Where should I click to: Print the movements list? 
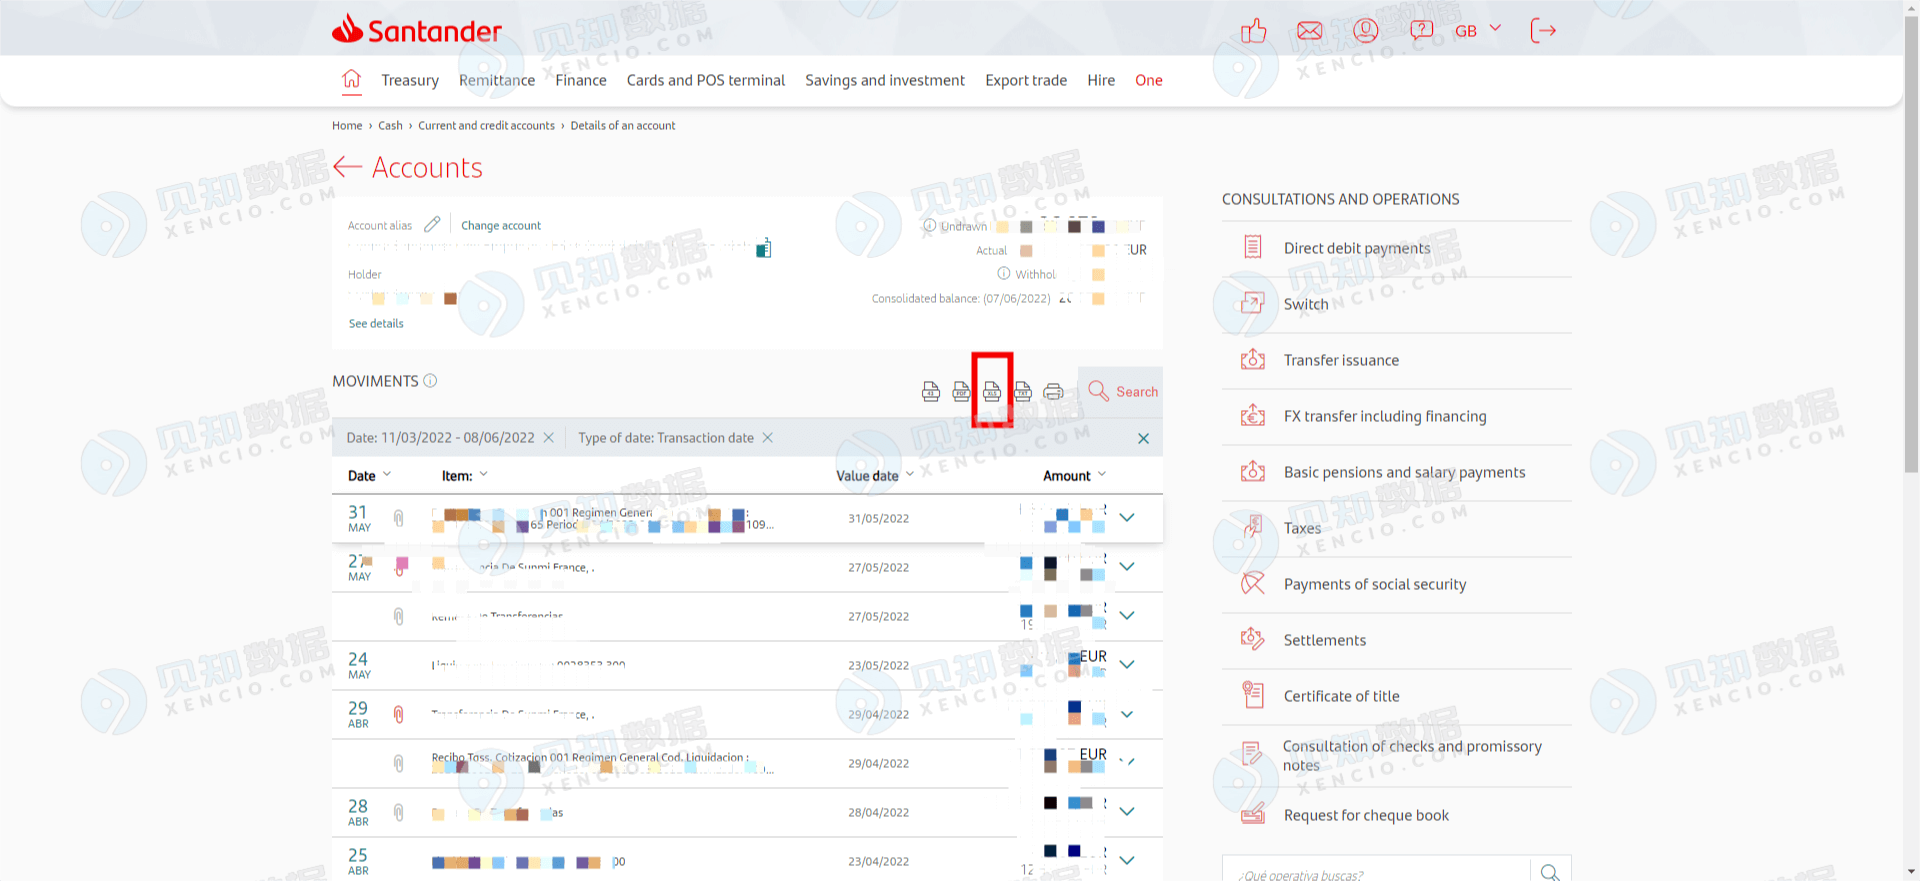(1053, 391)
